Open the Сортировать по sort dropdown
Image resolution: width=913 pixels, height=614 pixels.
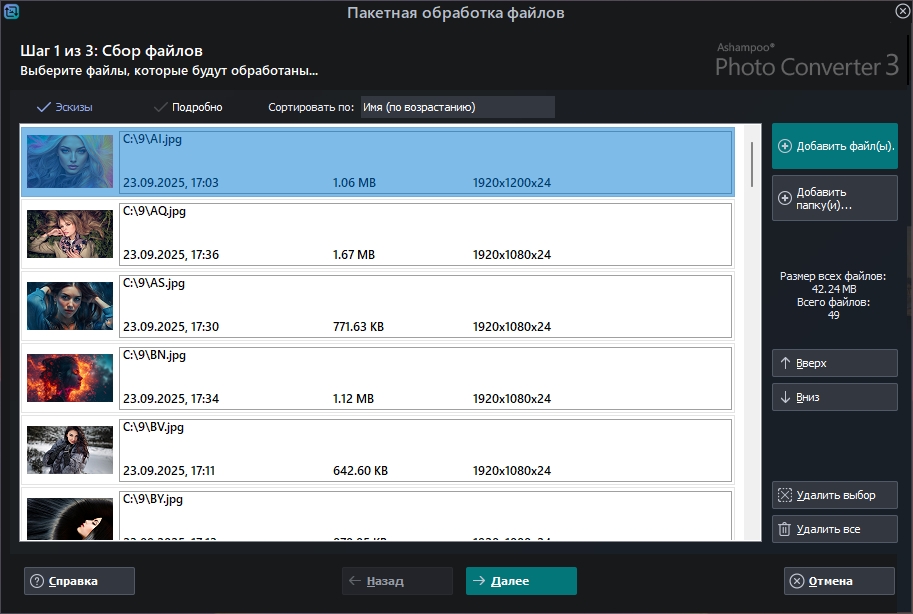click(457, 107)
